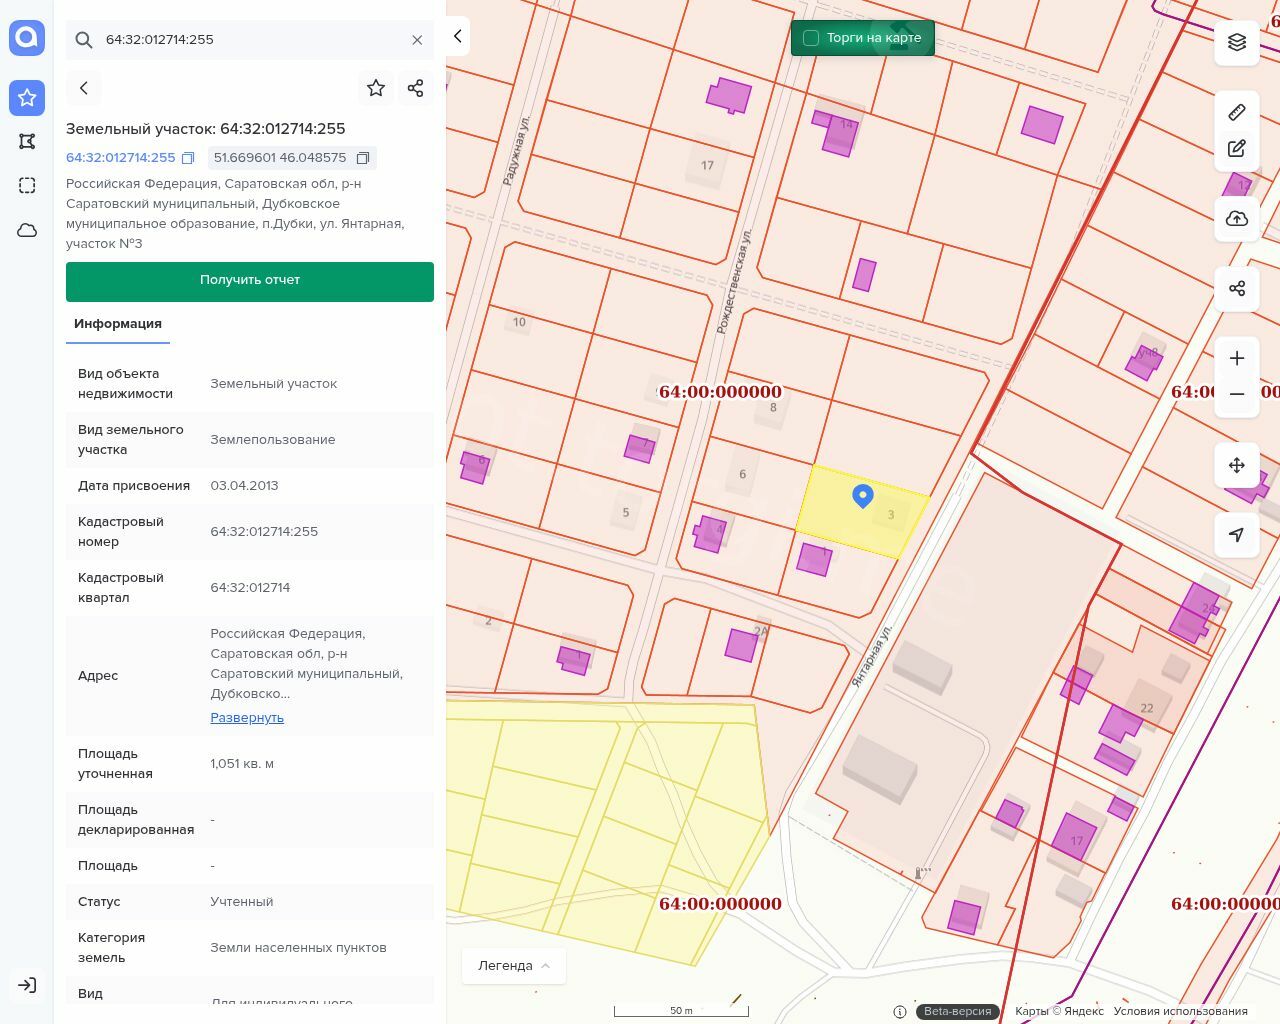Copy the coordinates 51.669601 46.048575
Image resolution: width=1280 pixels, height=1024 pixels.
click(363, 158)
